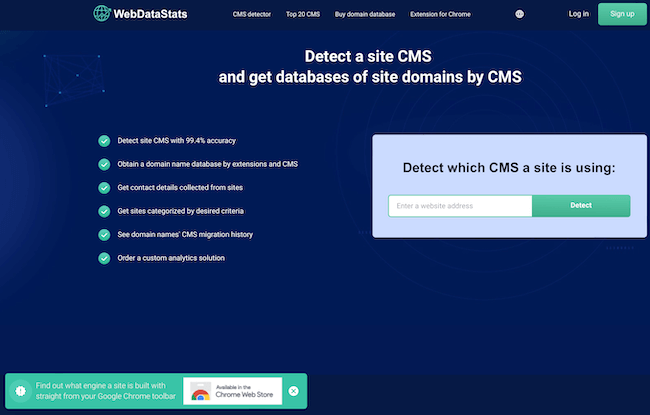Click 'Detect which CMS a site is using' heading
Screen dimensions: 650x415
point(509,167)
